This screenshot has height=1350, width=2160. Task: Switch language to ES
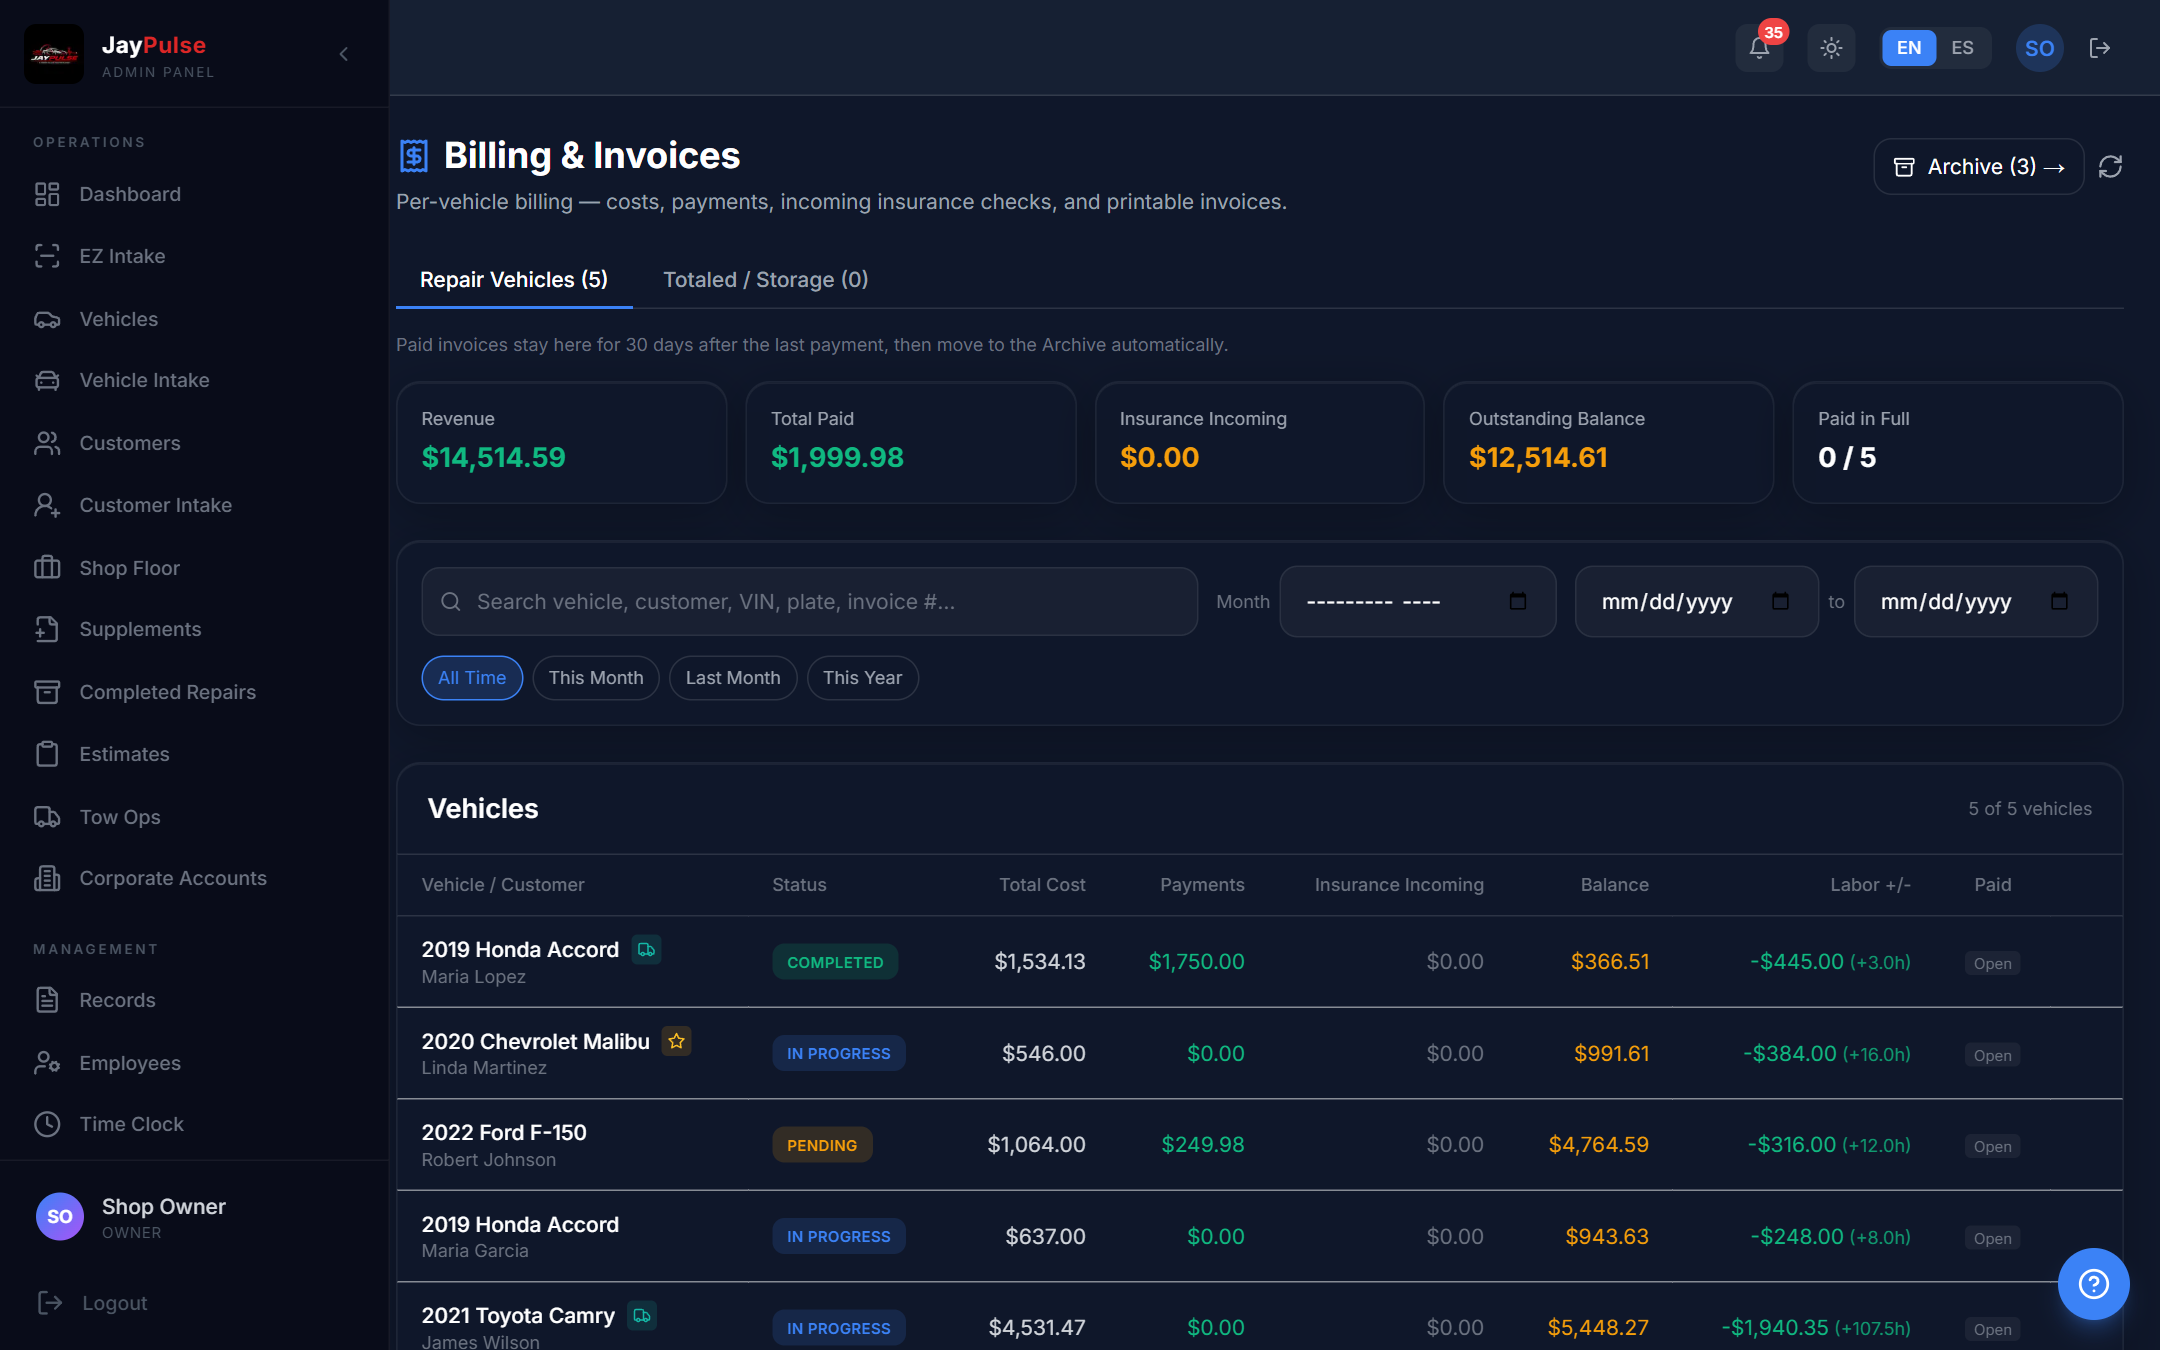[x=1962, y=48]
